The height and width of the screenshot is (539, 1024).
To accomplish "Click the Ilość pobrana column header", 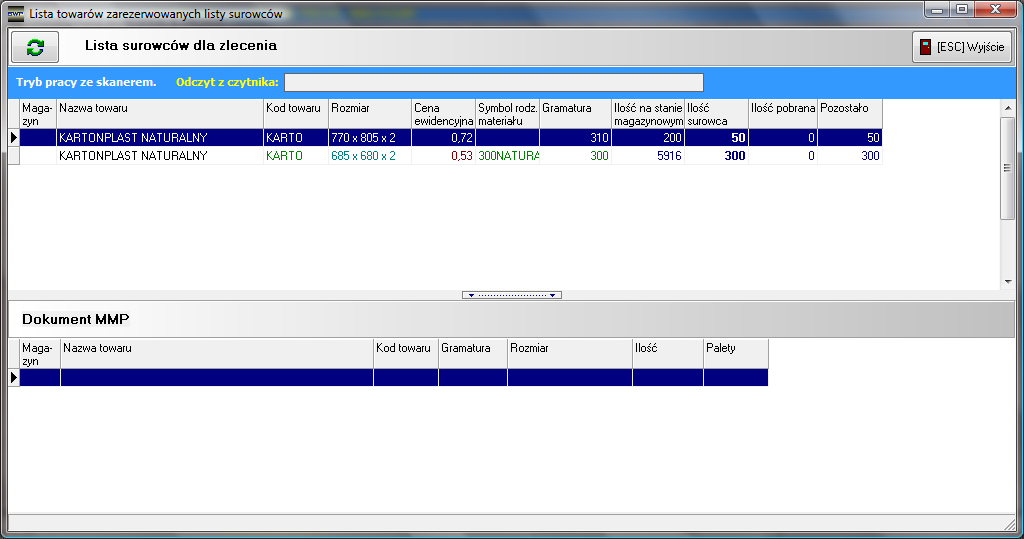I will [x=782, y=113].
